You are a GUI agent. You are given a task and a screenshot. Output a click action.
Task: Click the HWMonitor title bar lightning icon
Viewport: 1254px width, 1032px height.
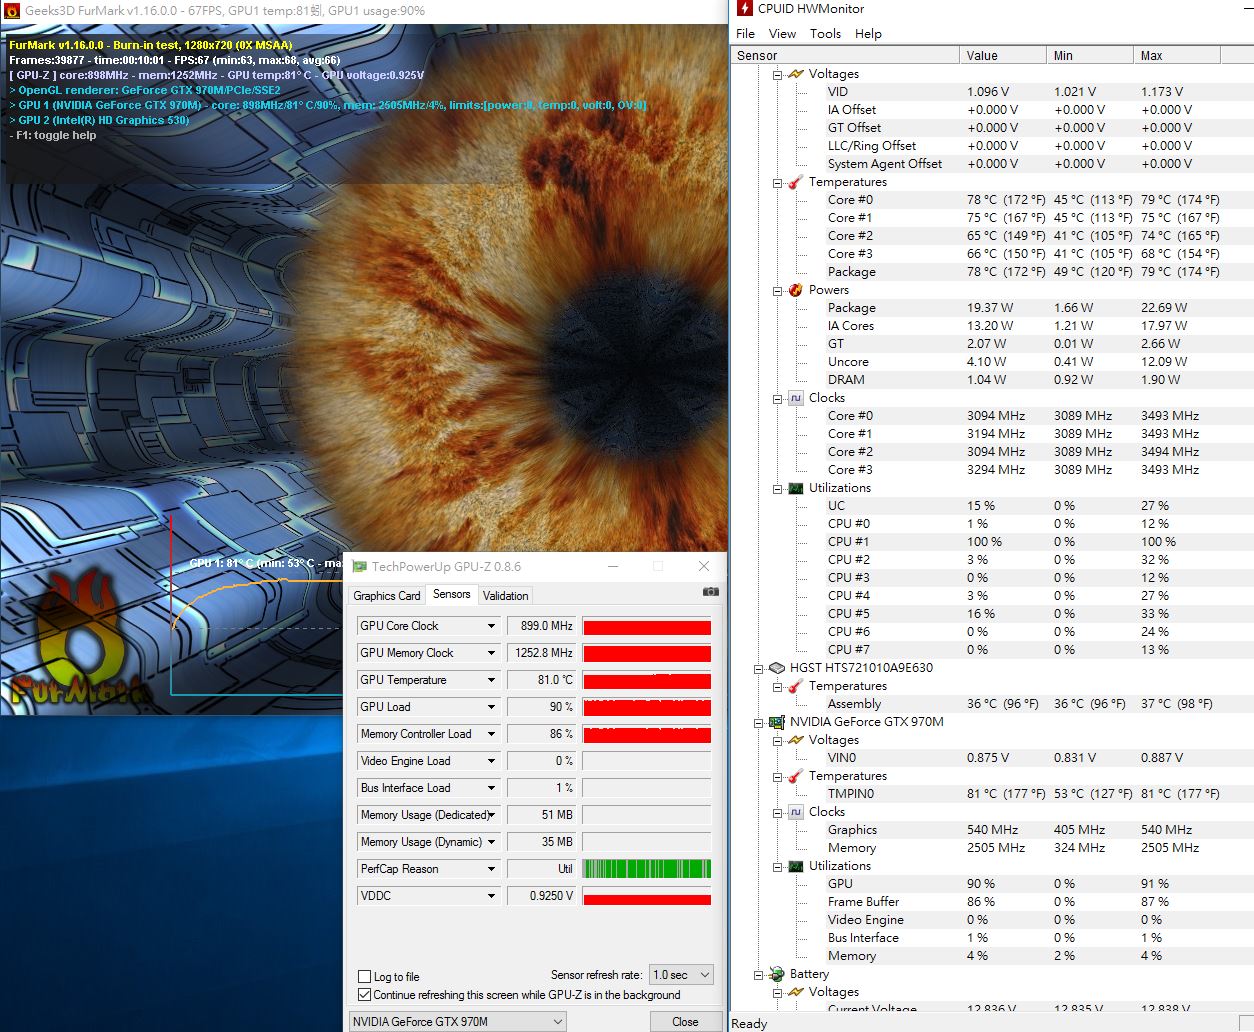coord(744,8)
